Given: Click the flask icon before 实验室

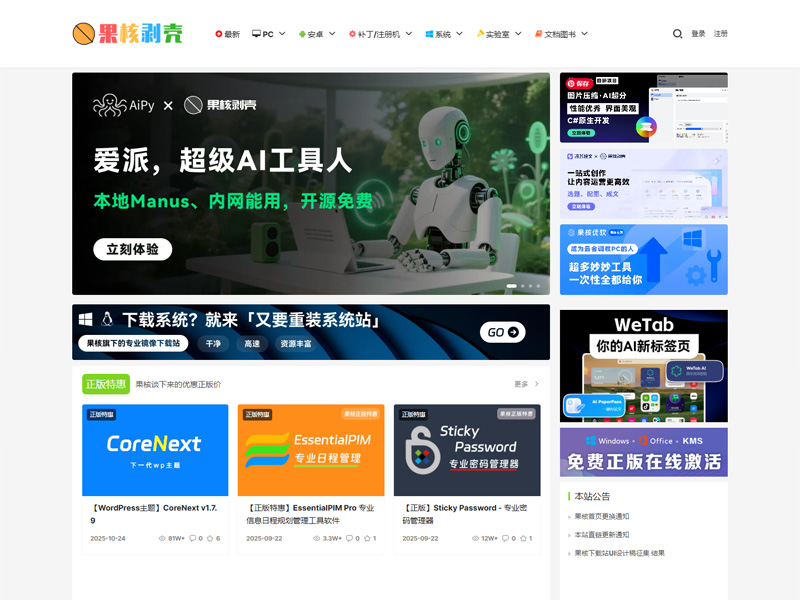Looking at the screenshot, I should point(481,33).
